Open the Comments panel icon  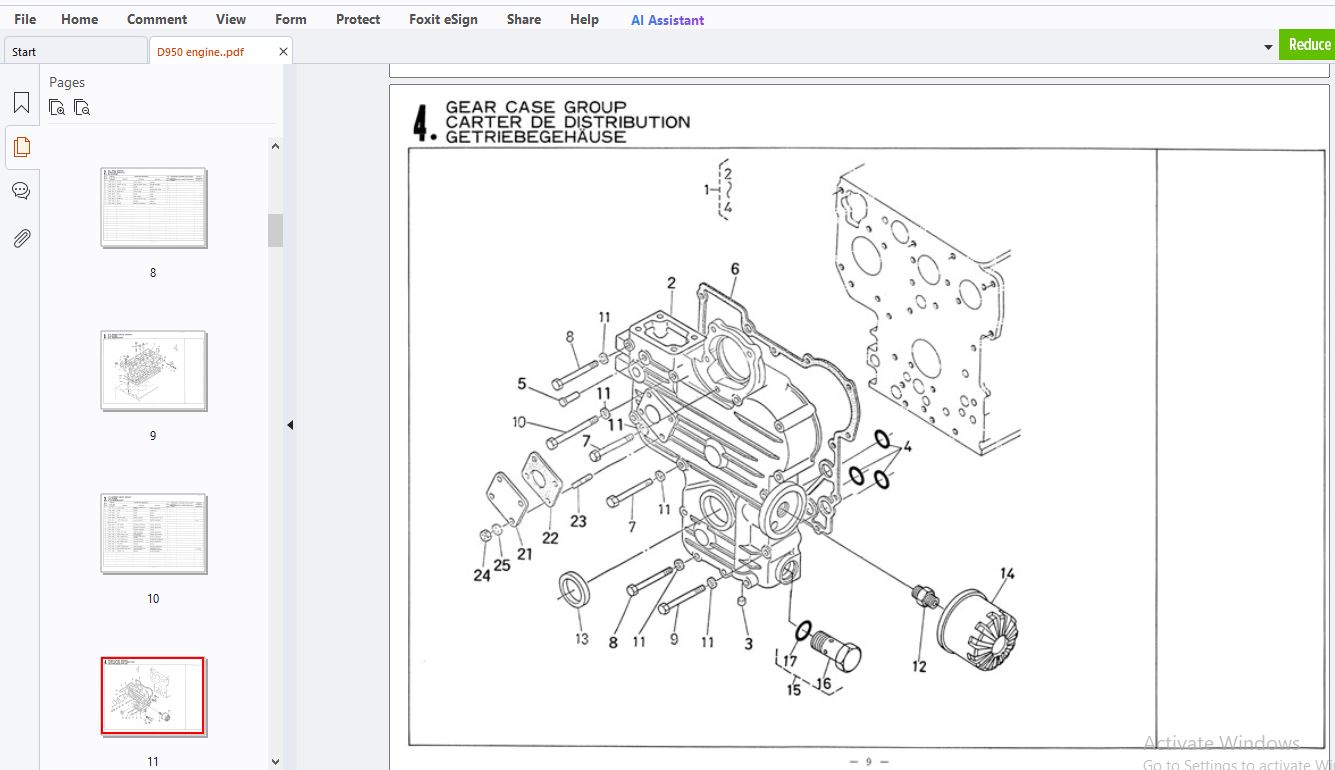[21, 191]
